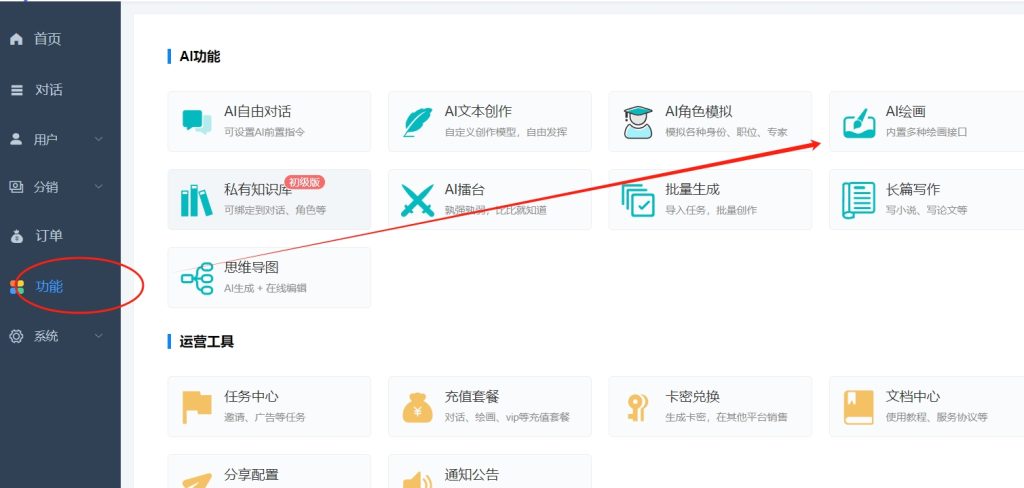
Task: Click the 批量生成 stacked checkbox icon
Action: [638, 200]
